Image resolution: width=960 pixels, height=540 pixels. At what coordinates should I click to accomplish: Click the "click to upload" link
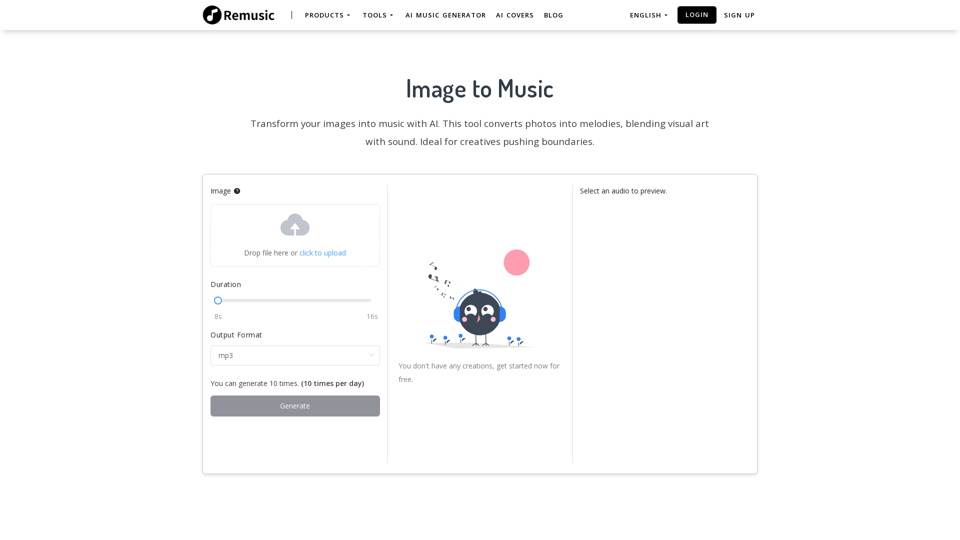(322, 253)
